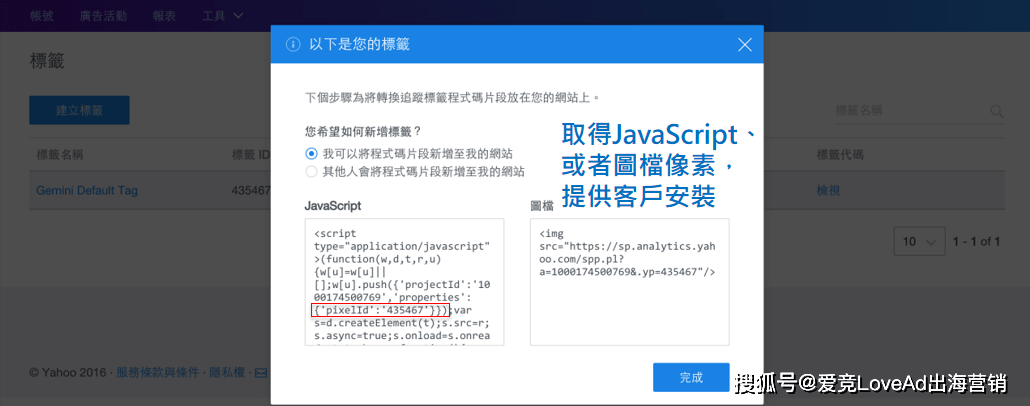The image size is (1030, 406).
Task: Click the 您希望如何新增標籤？ question text
Action: point(363,131)
